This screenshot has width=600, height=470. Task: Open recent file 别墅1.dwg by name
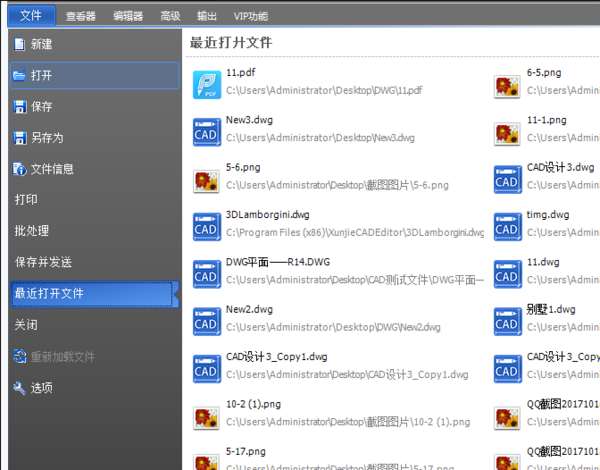(551, 309)
